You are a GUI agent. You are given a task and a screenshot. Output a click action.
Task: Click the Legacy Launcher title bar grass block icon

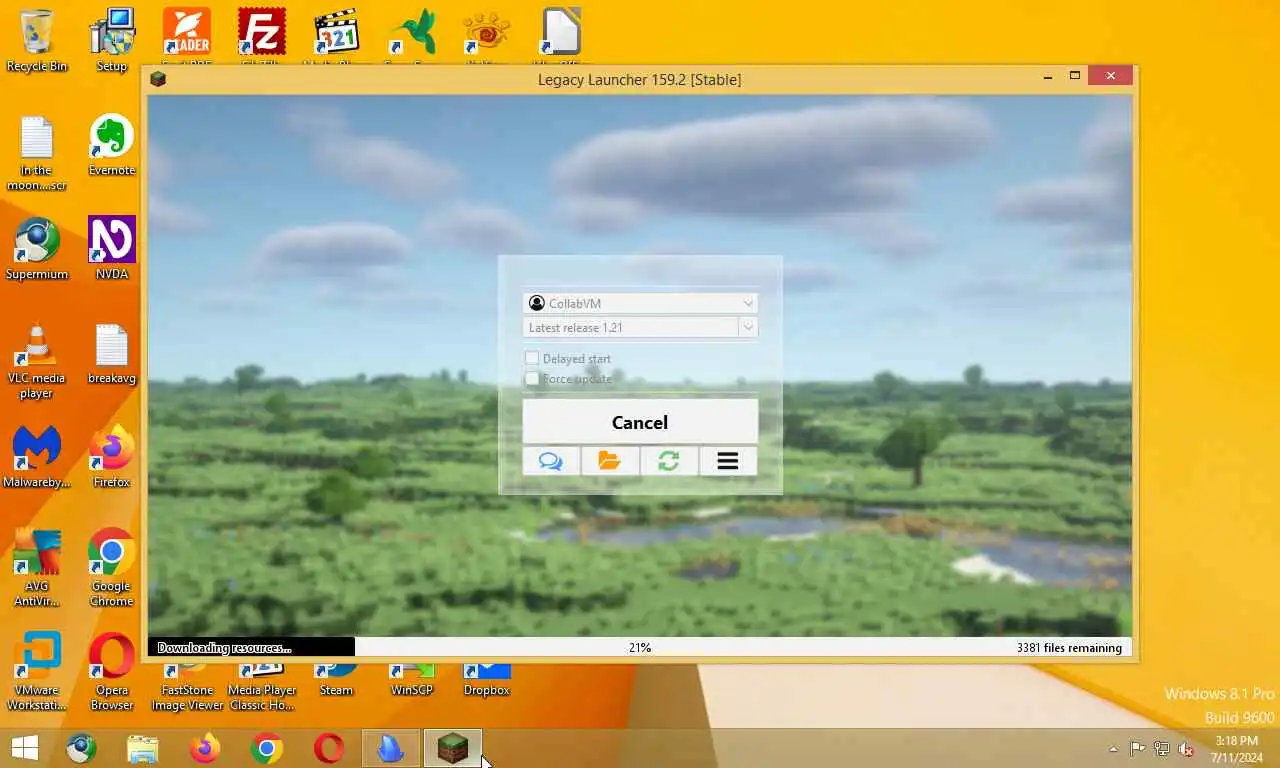pos(158,79)
